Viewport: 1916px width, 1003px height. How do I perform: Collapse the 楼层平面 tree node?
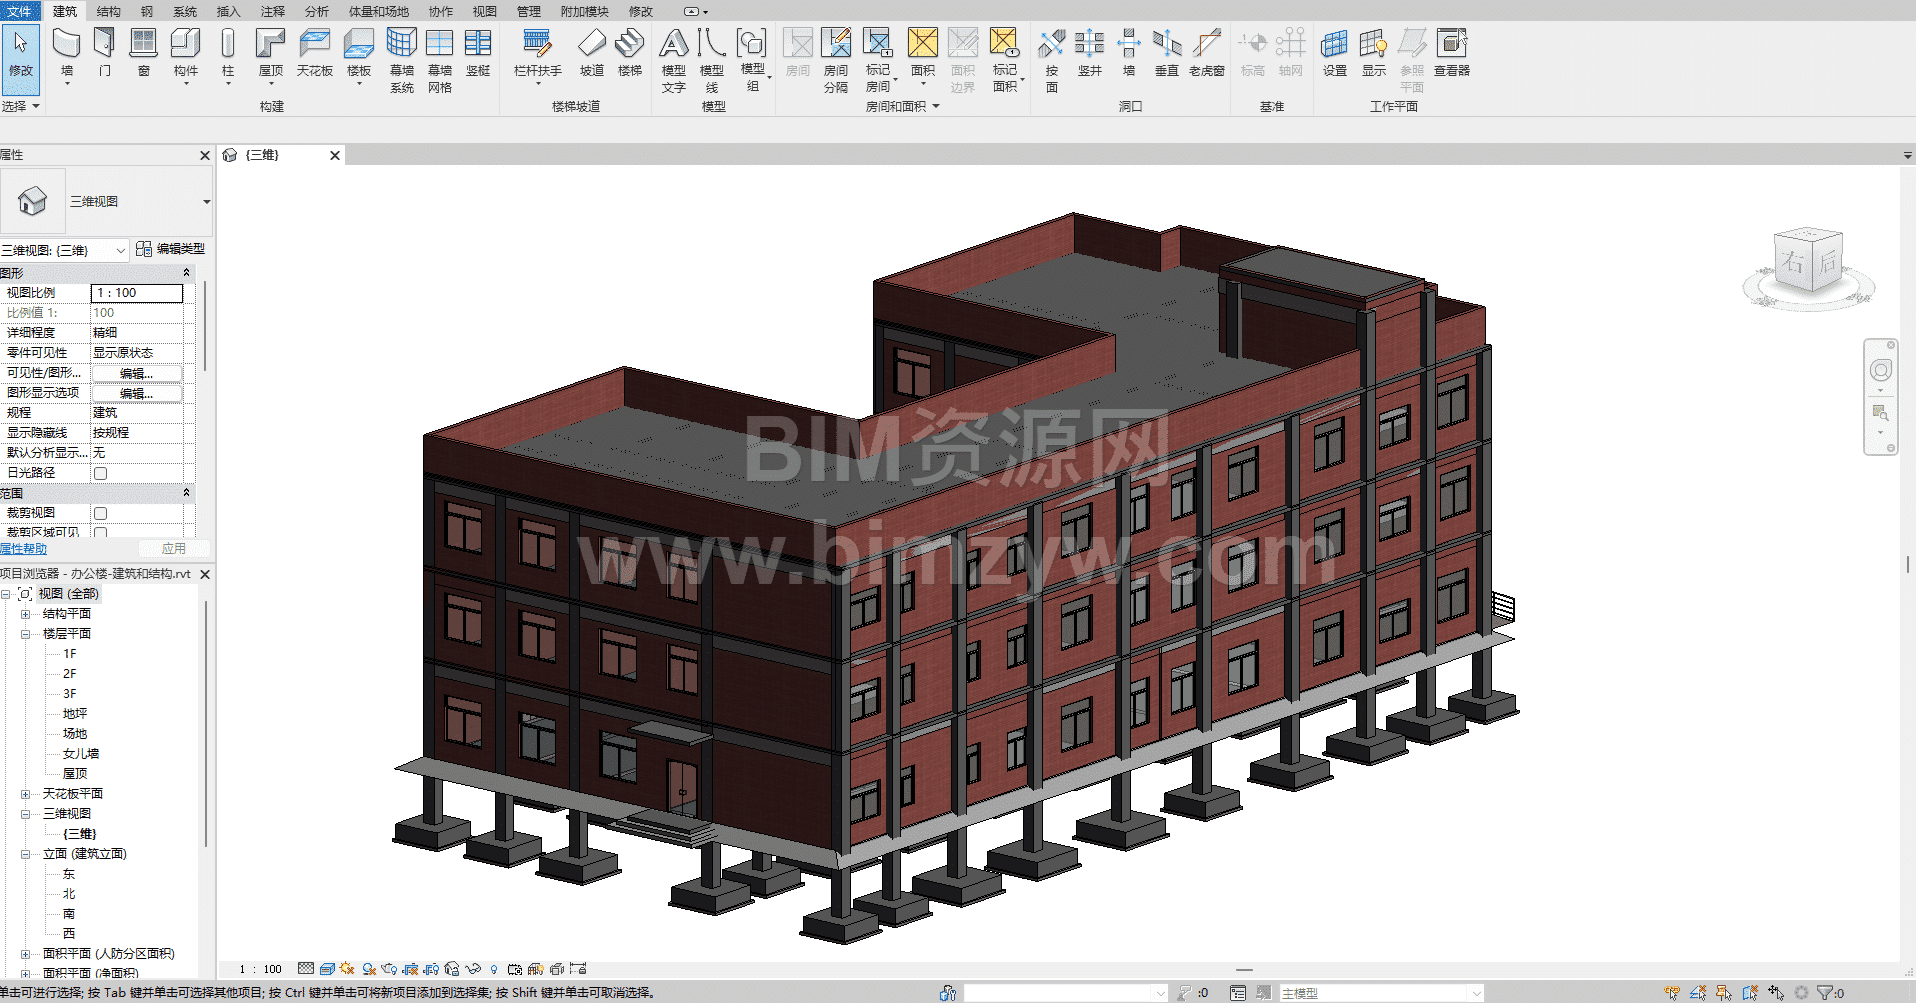(x=26, y=634)
